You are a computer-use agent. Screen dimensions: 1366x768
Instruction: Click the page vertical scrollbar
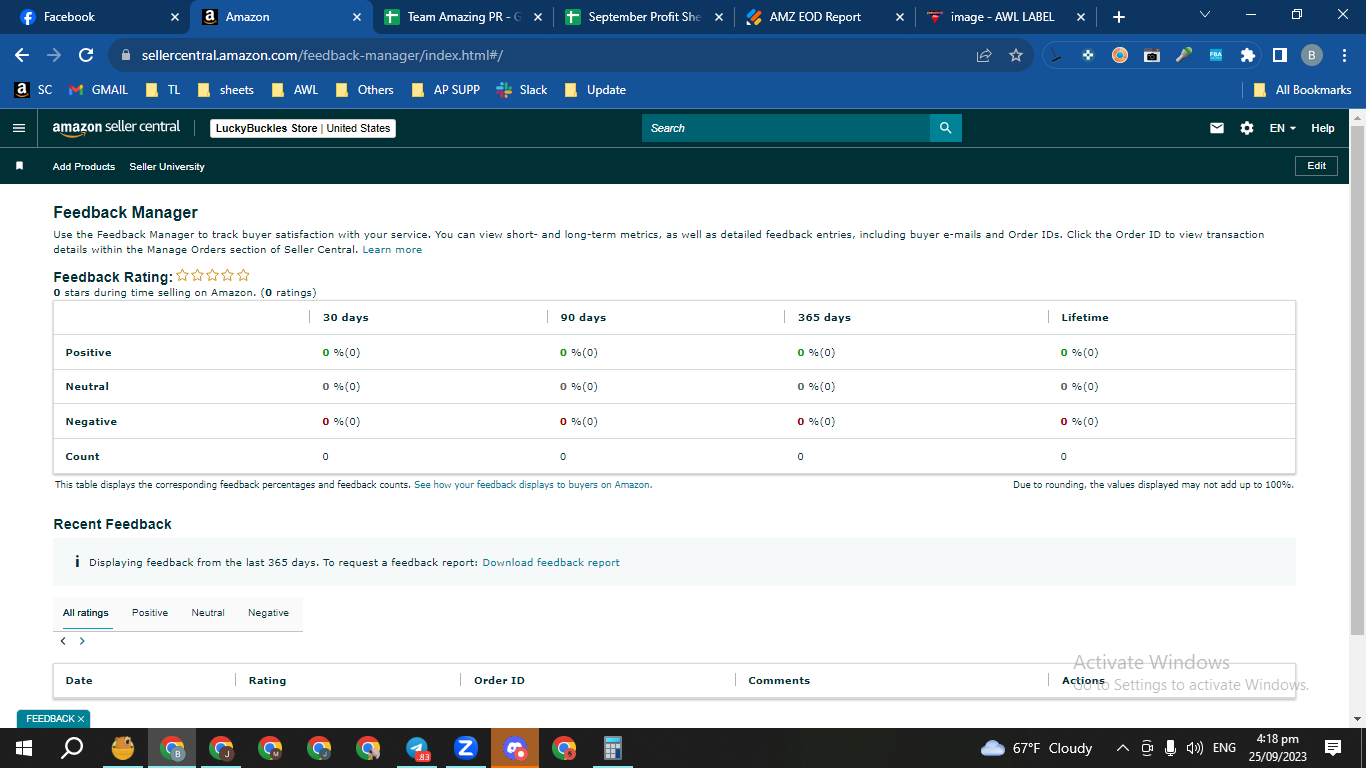click(1357, 380)
